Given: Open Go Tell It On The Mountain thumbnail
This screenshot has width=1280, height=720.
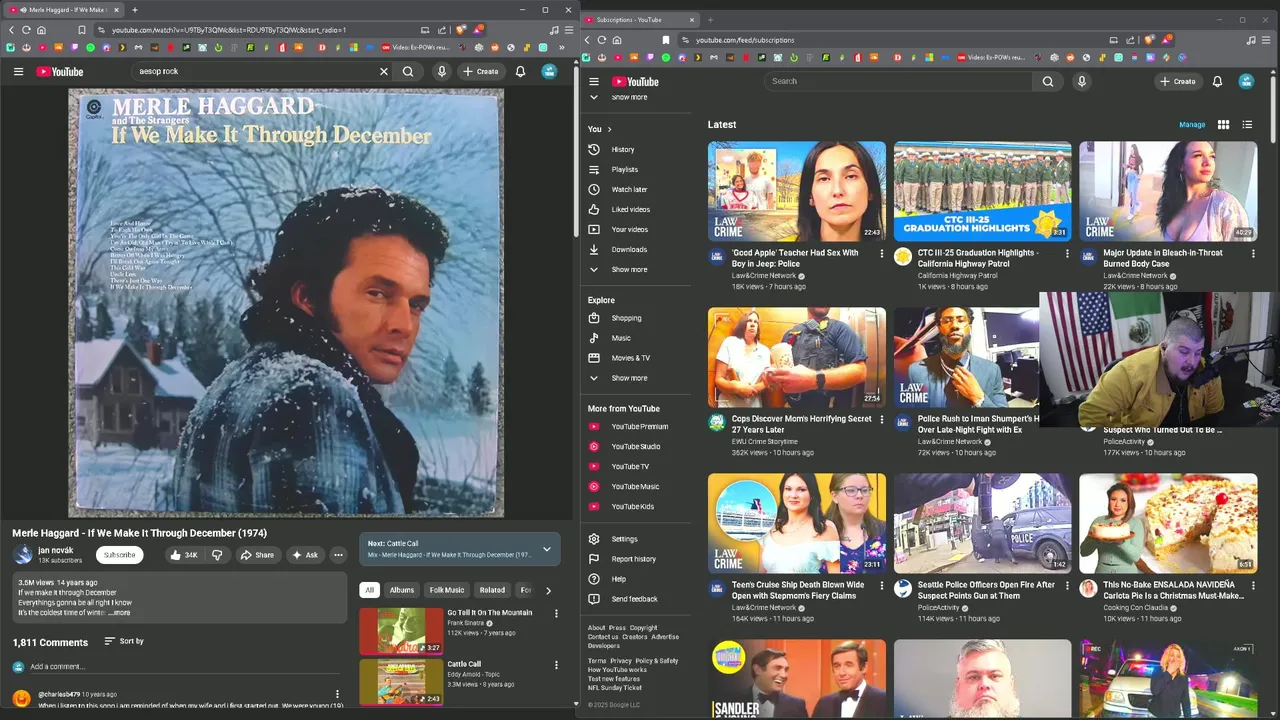Looking at the screenshot, I should click(401, 630).
